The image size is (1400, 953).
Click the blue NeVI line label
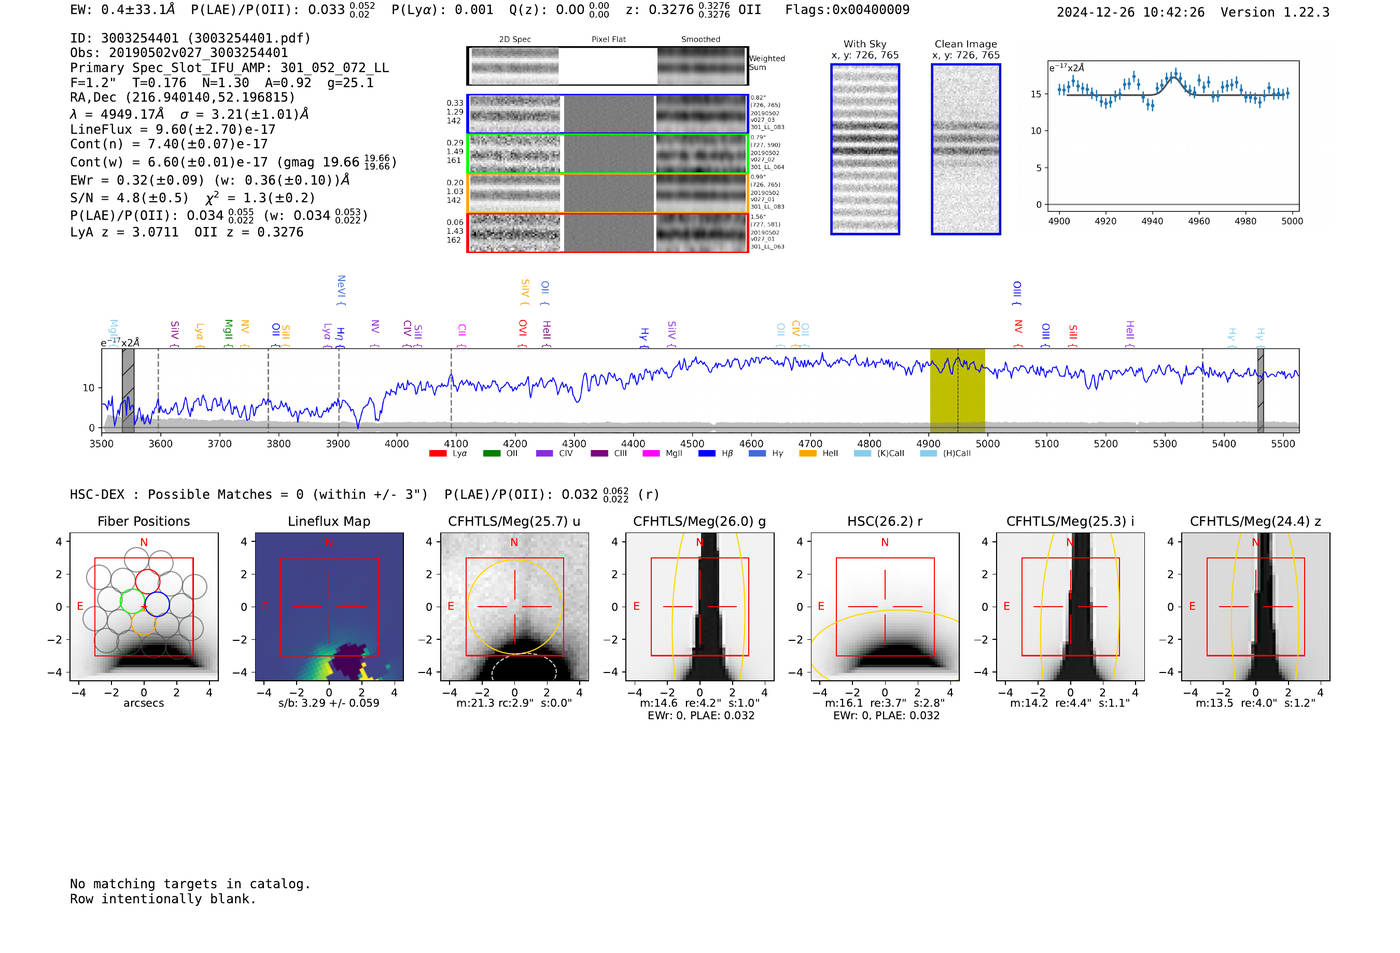pos(341,290)
